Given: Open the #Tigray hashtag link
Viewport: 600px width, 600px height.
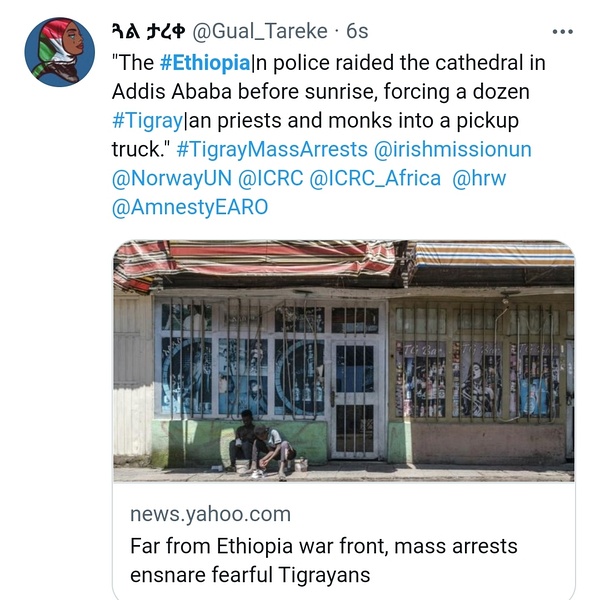Looking at the screenshot, I should (147, 121).
